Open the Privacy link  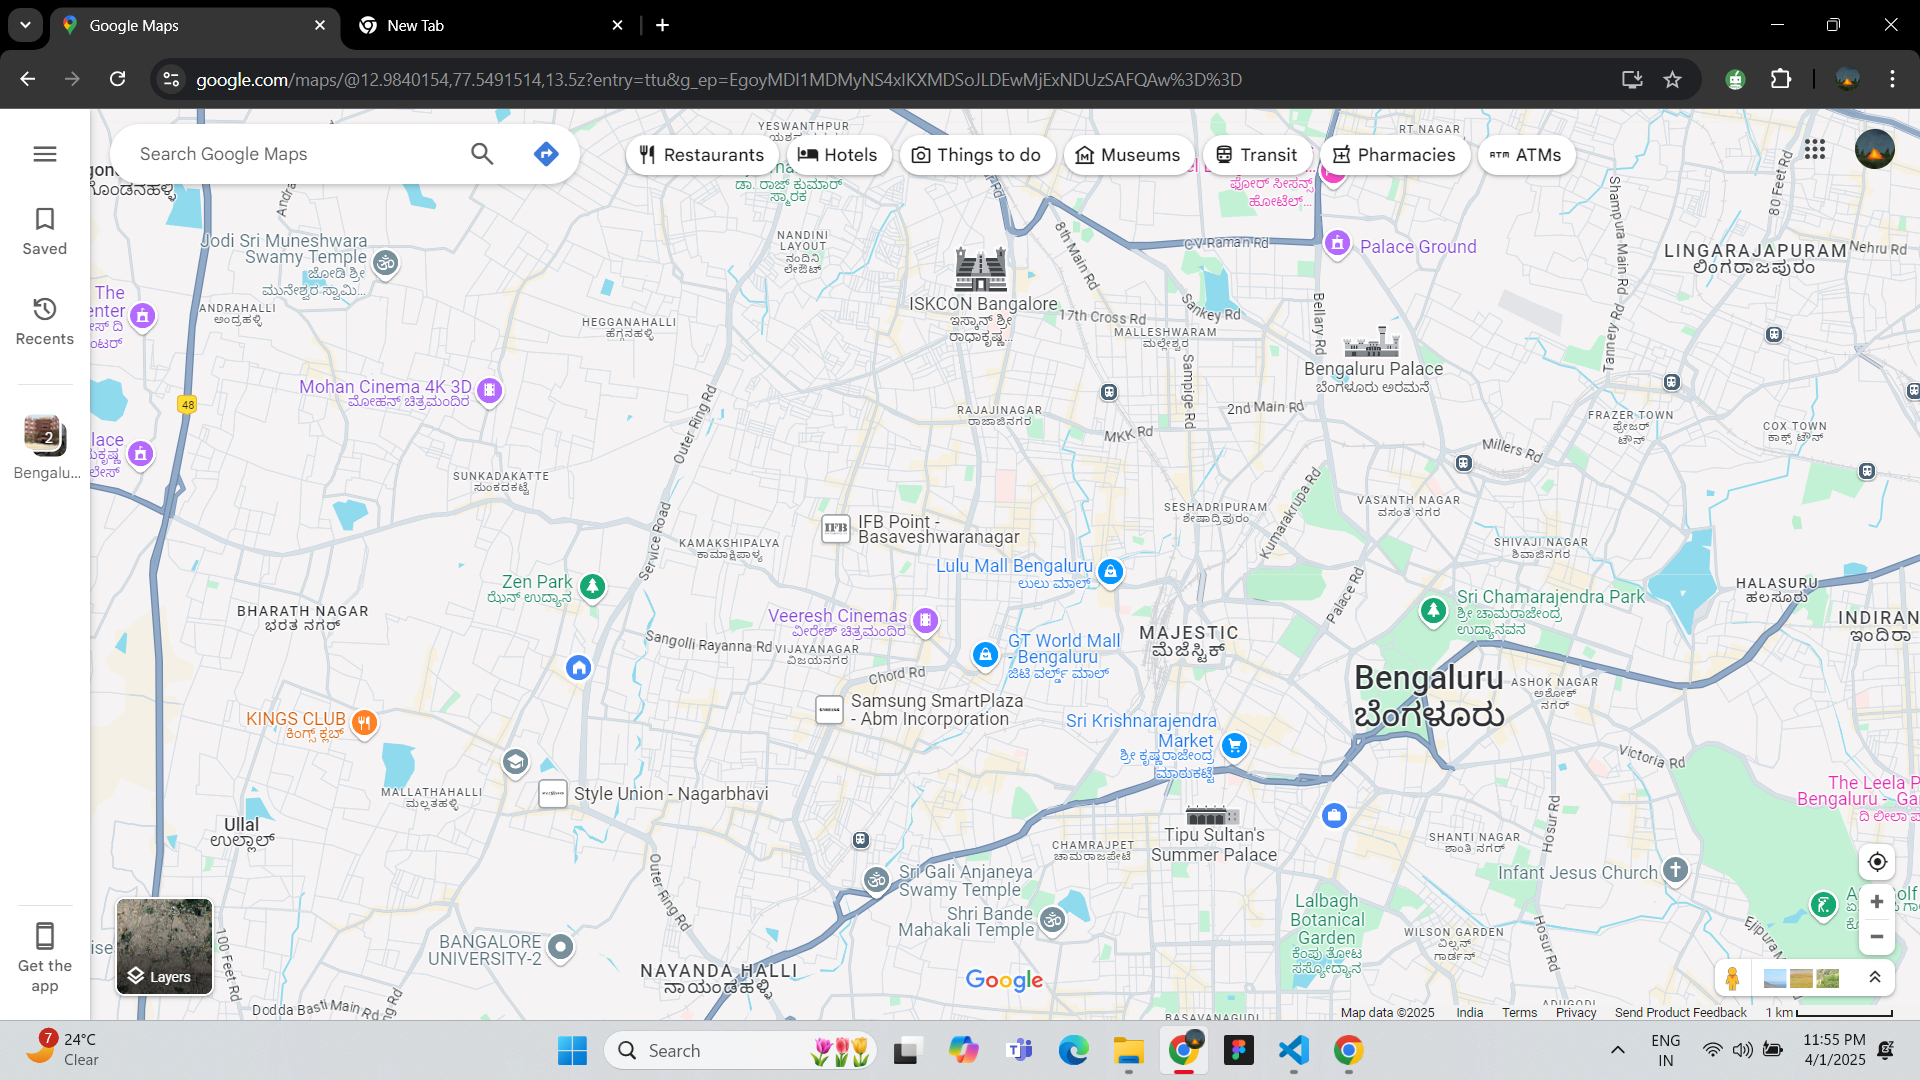coord(1576,1012)
